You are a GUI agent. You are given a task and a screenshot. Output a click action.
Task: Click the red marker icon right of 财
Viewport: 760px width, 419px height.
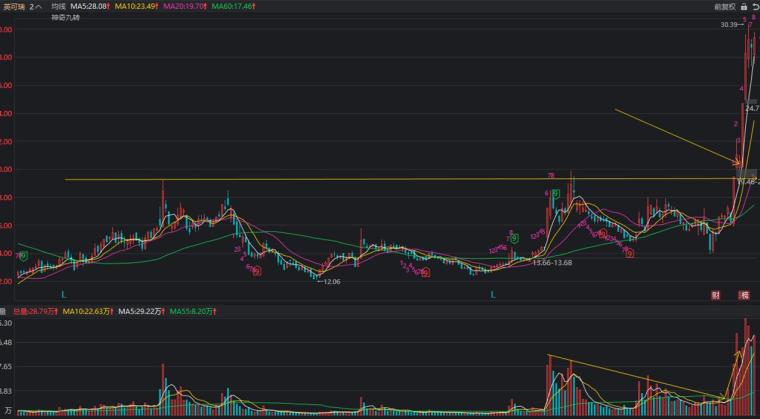click(744, 295)
